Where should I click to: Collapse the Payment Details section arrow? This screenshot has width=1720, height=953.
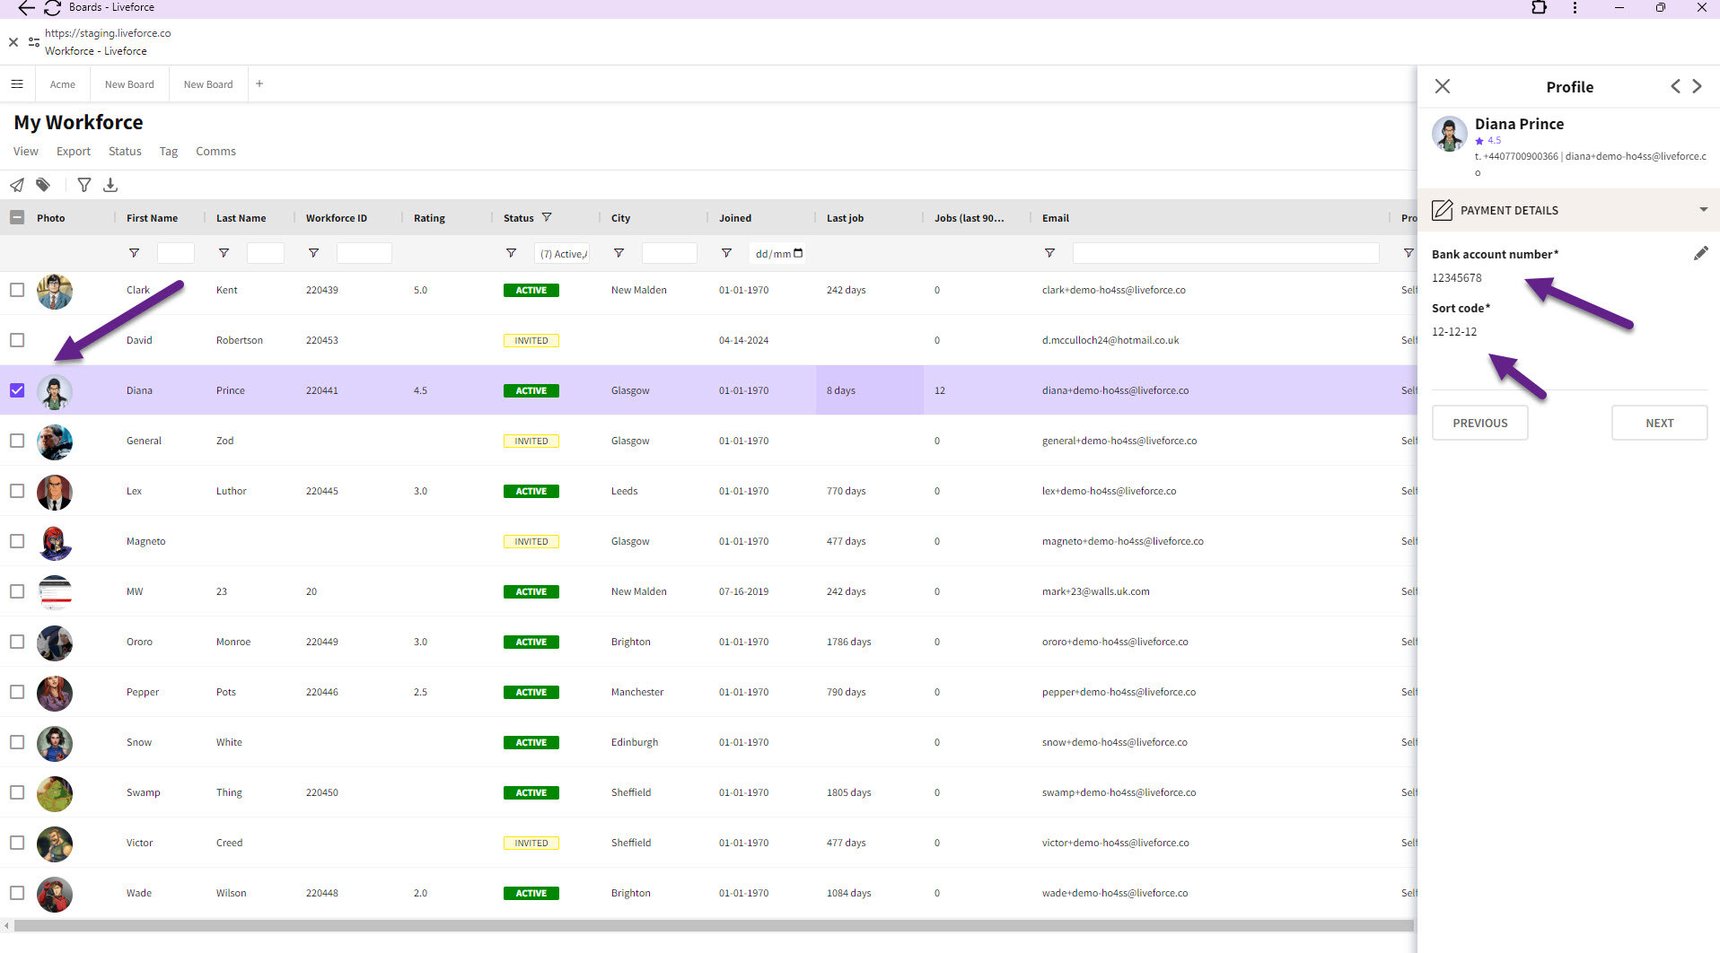pyautogui.click(x=1703, y=210)
